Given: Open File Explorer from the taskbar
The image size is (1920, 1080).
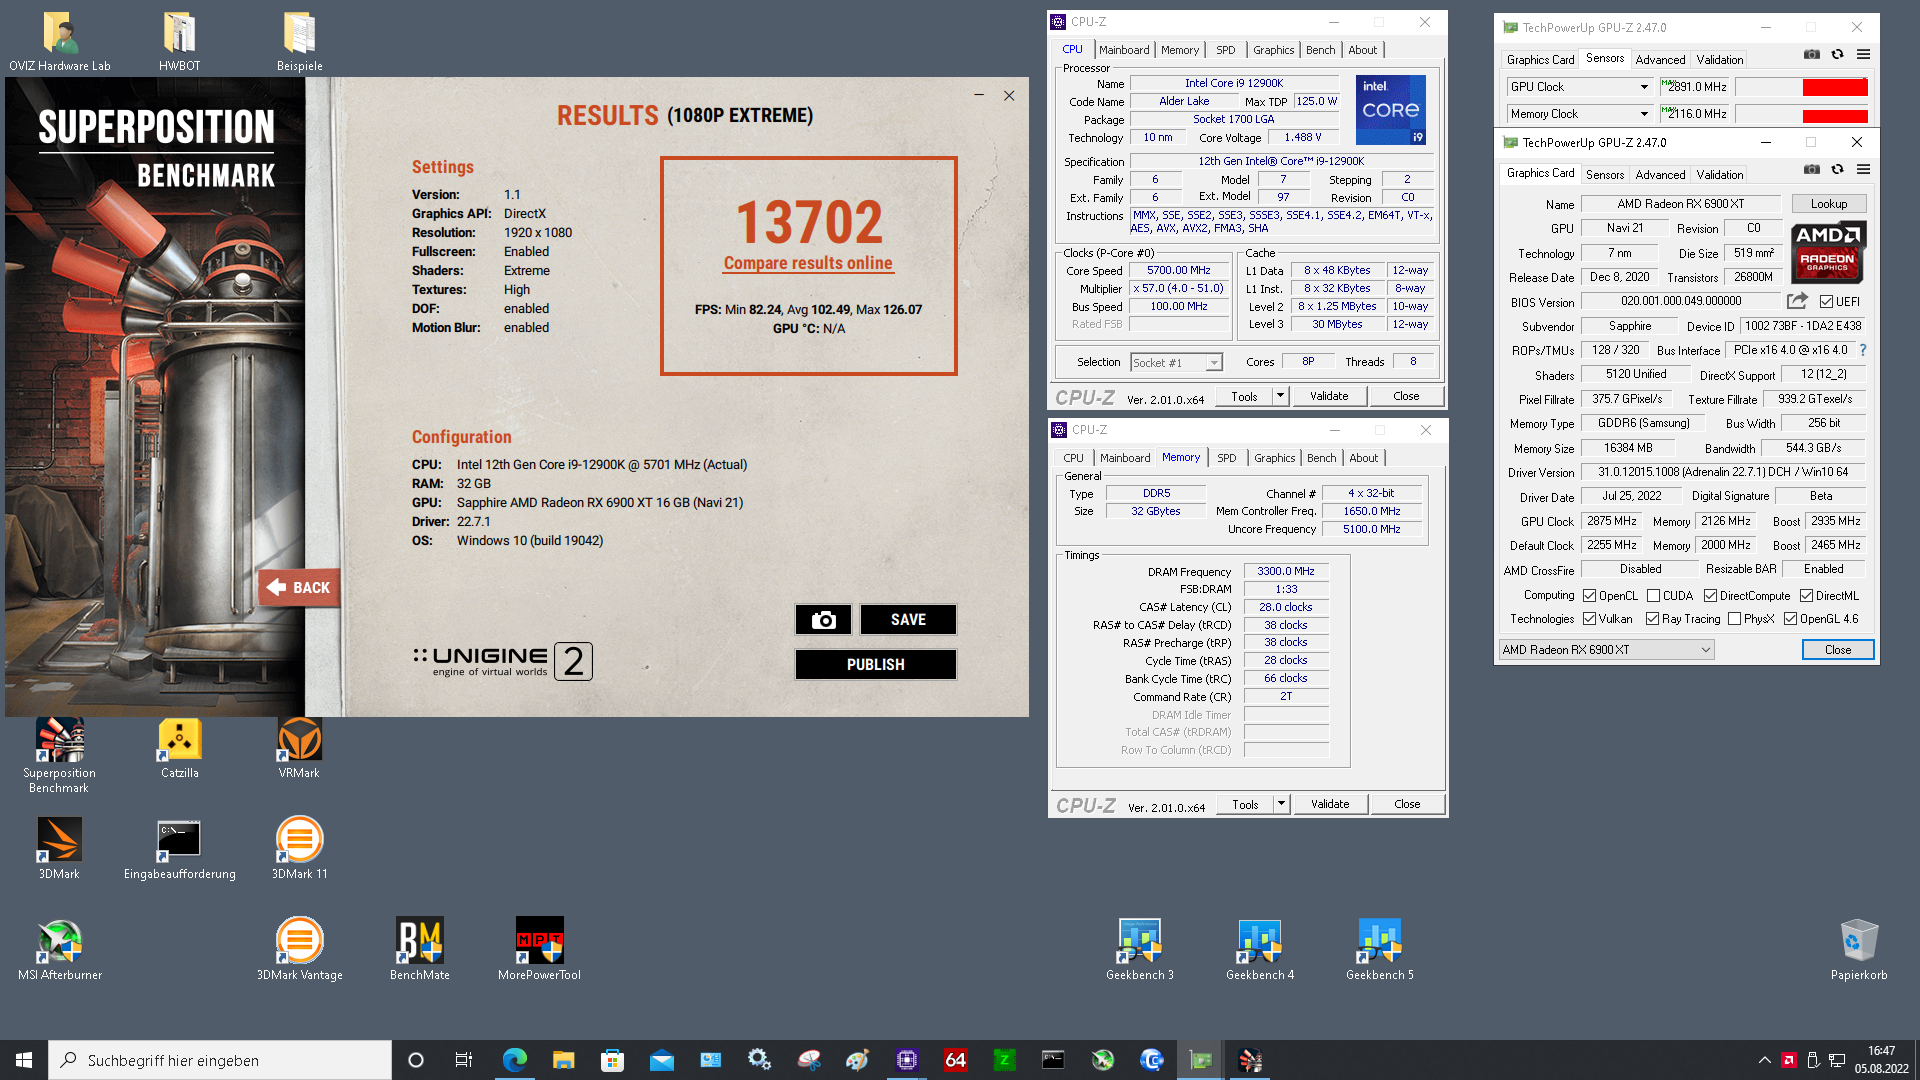Looking at the screenshot, I should tap(563, 1060).
